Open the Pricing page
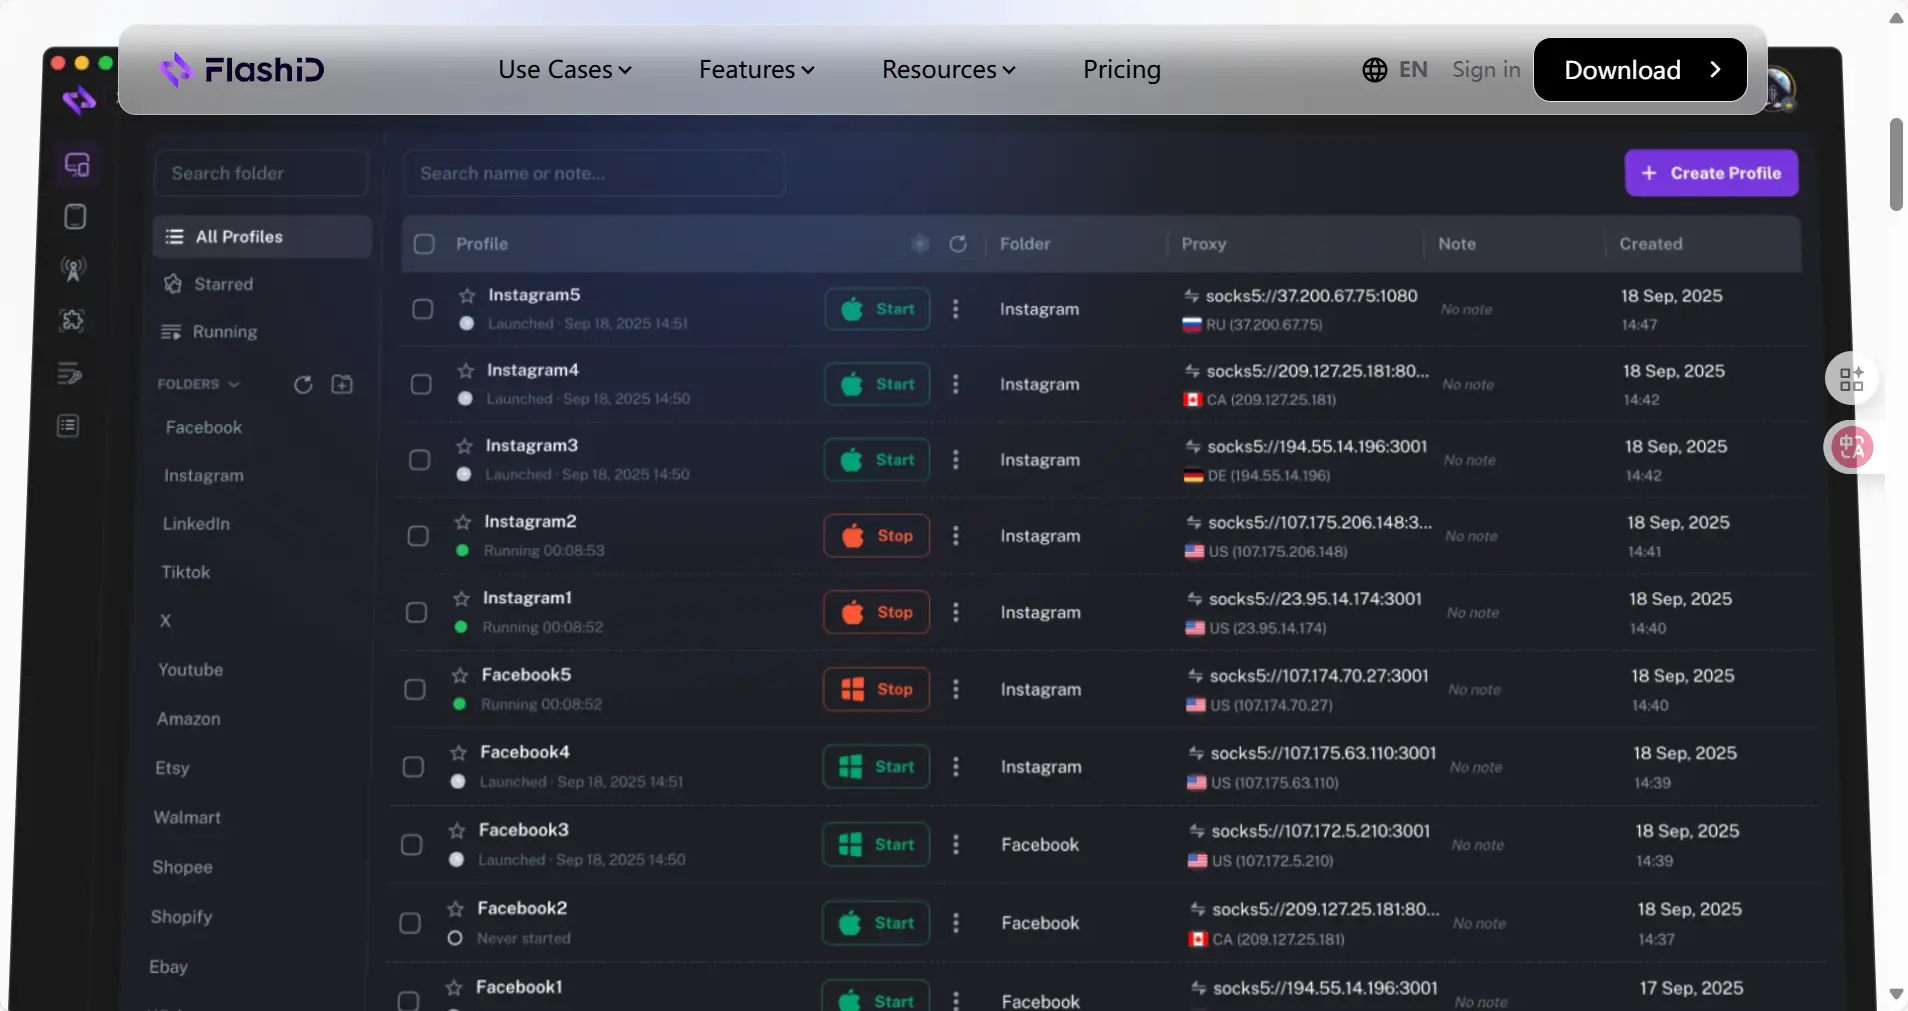Viewport: 1908px width, 1011px height. pos(1122,70)
